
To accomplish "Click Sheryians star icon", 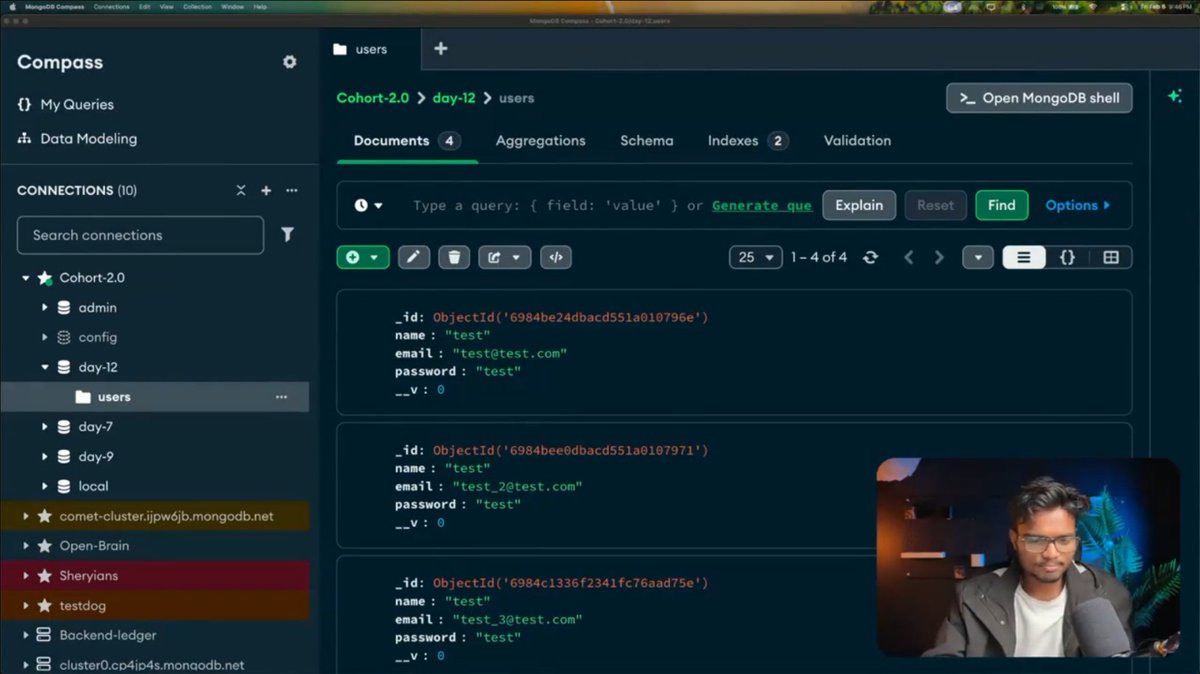I will click(44, 576).
